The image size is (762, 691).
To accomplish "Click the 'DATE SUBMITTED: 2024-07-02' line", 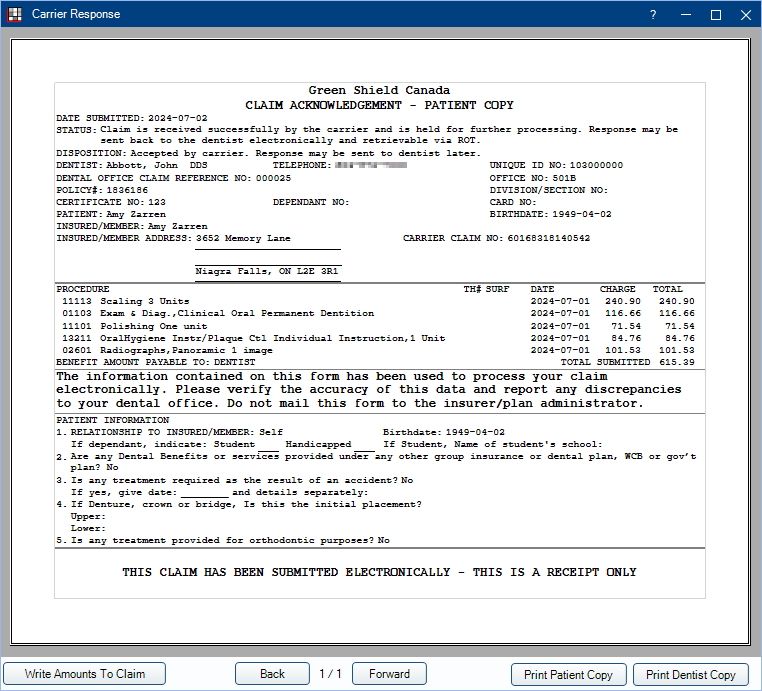I will pyautogui.click(x=132, y=118).
